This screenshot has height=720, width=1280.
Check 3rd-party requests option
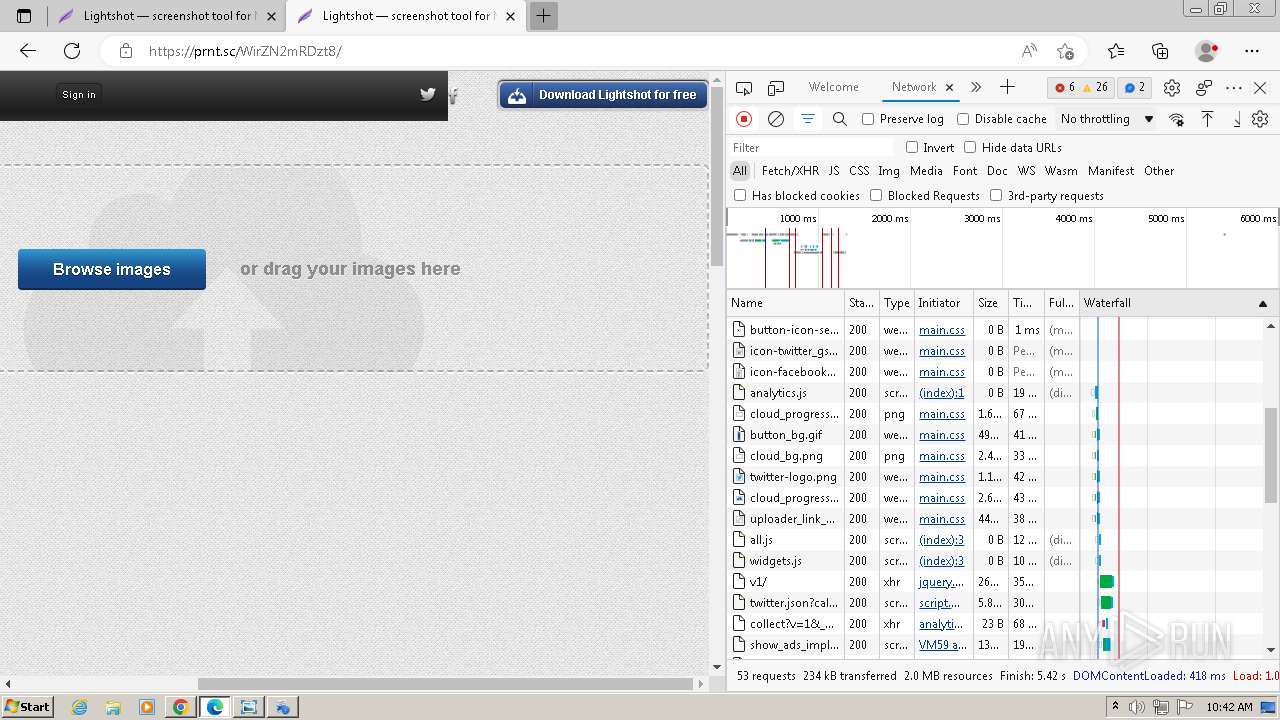tap(996, 195)
